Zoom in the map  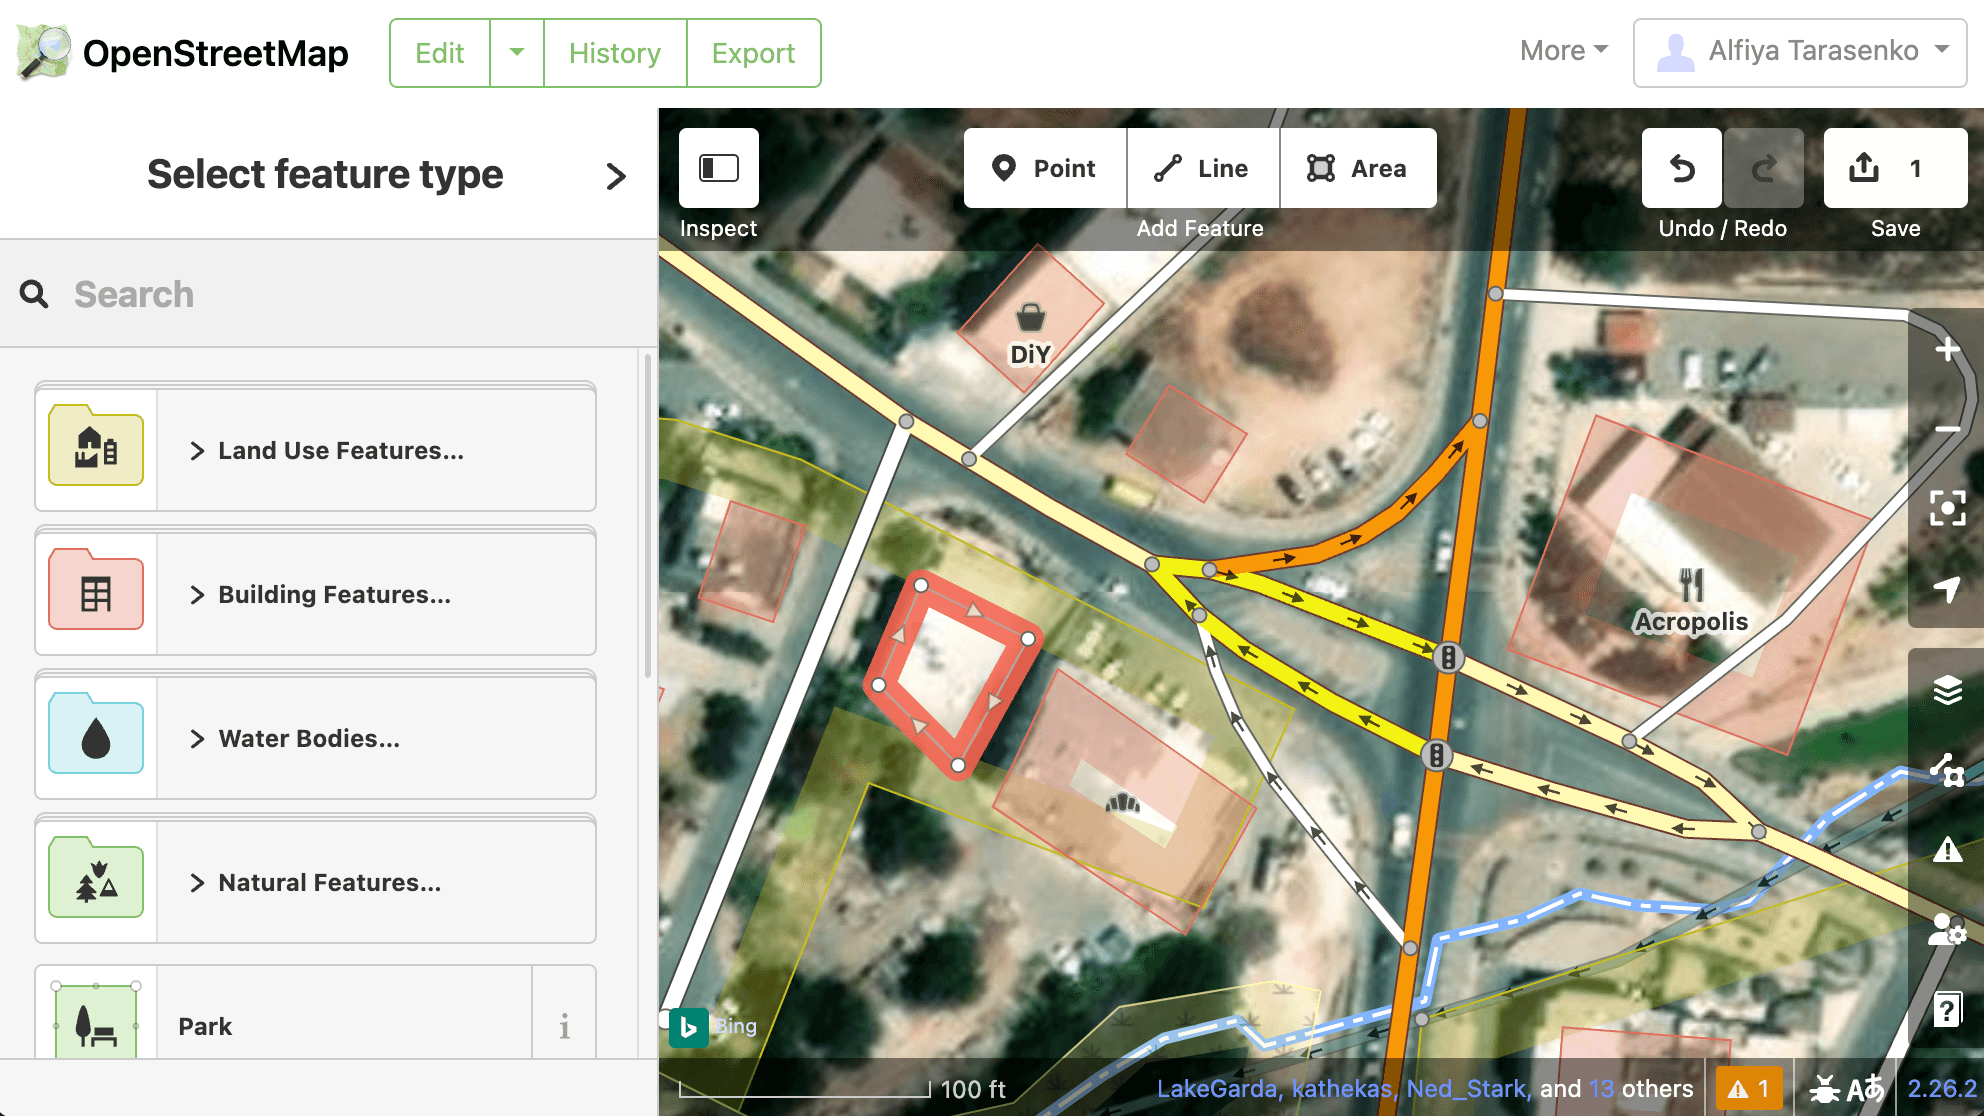click(x=1947, y=350)
